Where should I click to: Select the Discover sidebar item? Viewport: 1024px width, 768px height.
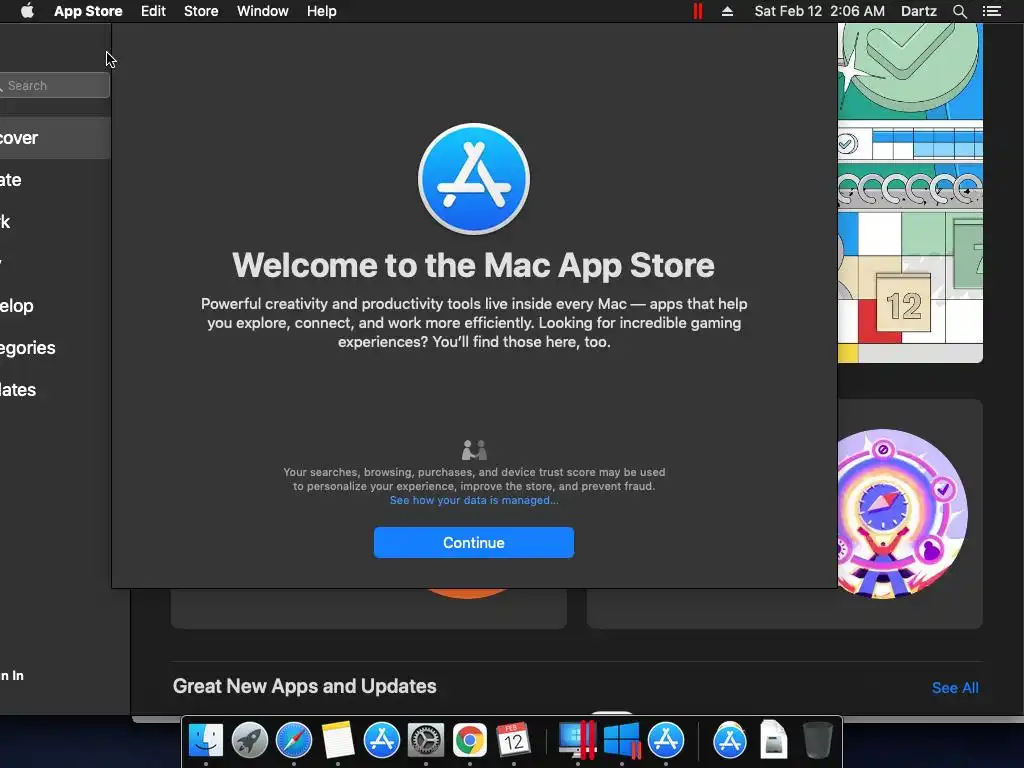(x=55, y=138)
